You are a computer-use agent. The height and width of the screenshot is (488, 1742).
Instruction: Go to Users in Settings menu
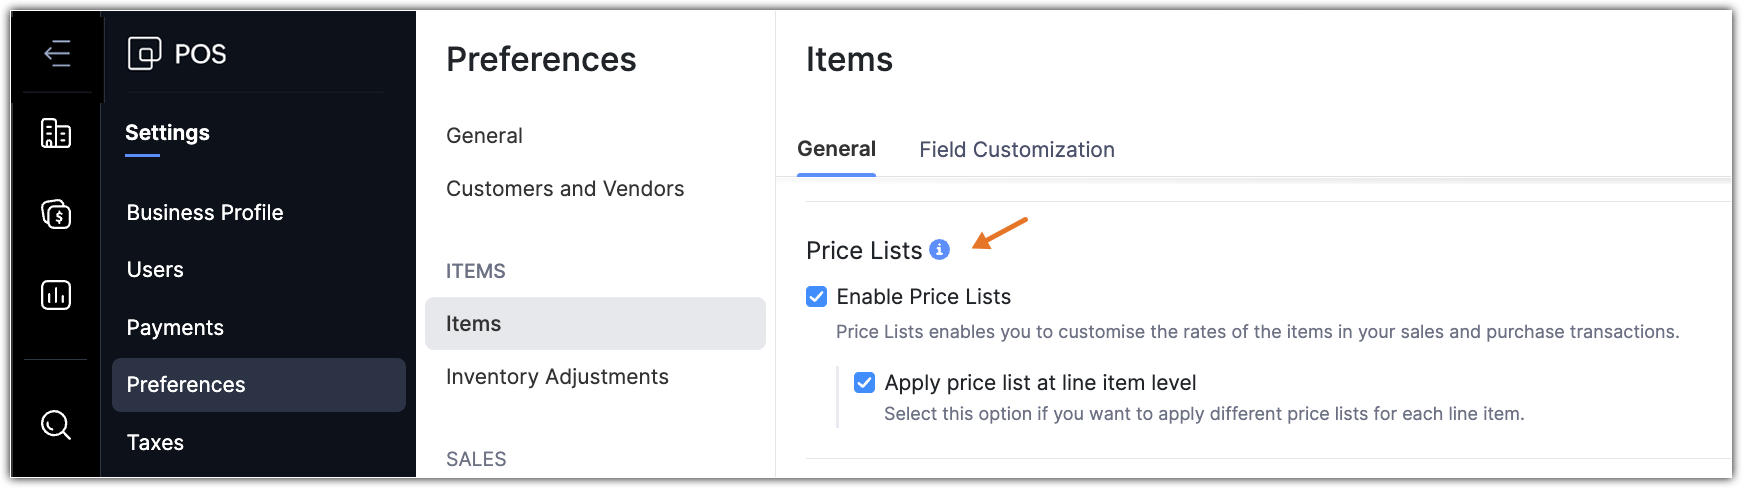(x=155, y=270)
